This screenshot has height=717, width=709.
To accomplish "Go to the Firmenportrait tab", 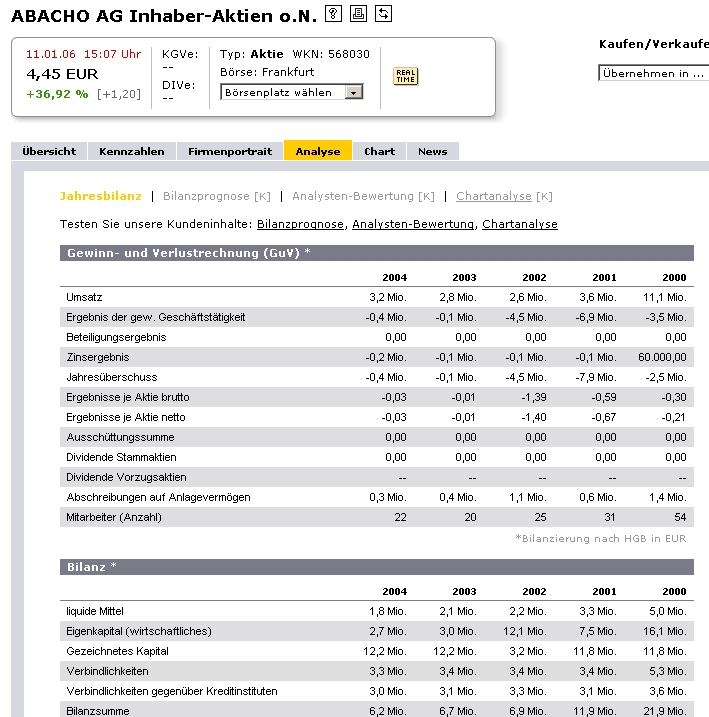I will [230, 151].
